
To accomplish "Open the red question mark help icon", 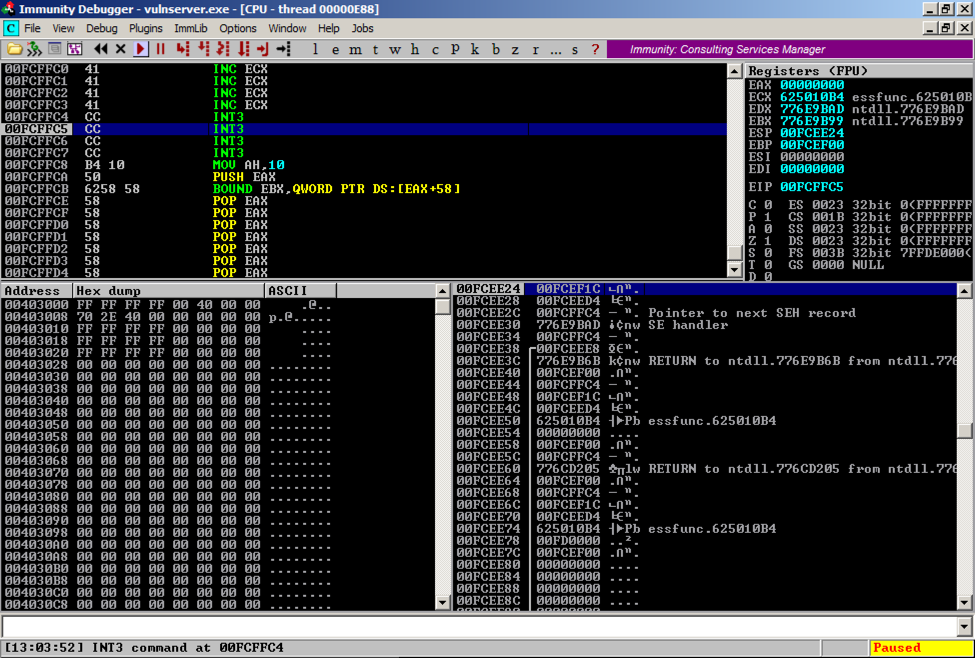I will [x=595, y=49].
